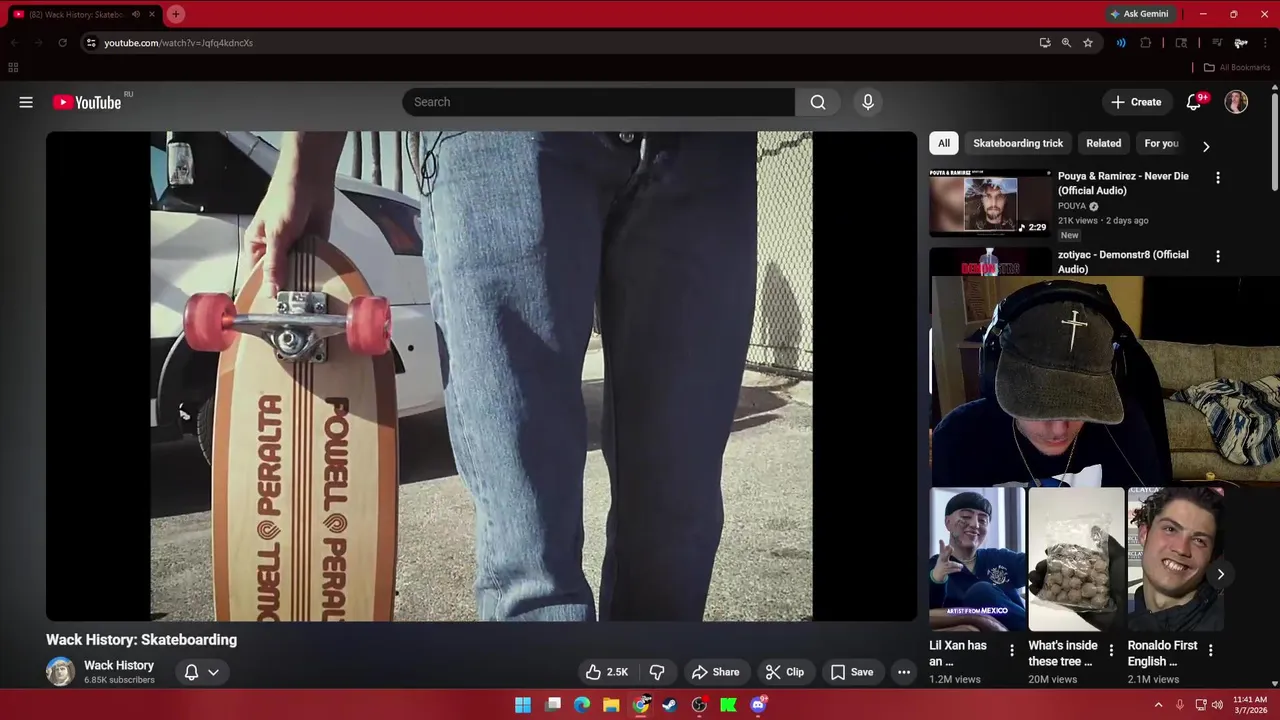The height and width of the screenshot is (720, 1280).
Task: Open All Bookmarks folder
Action: coord(1236,68)
